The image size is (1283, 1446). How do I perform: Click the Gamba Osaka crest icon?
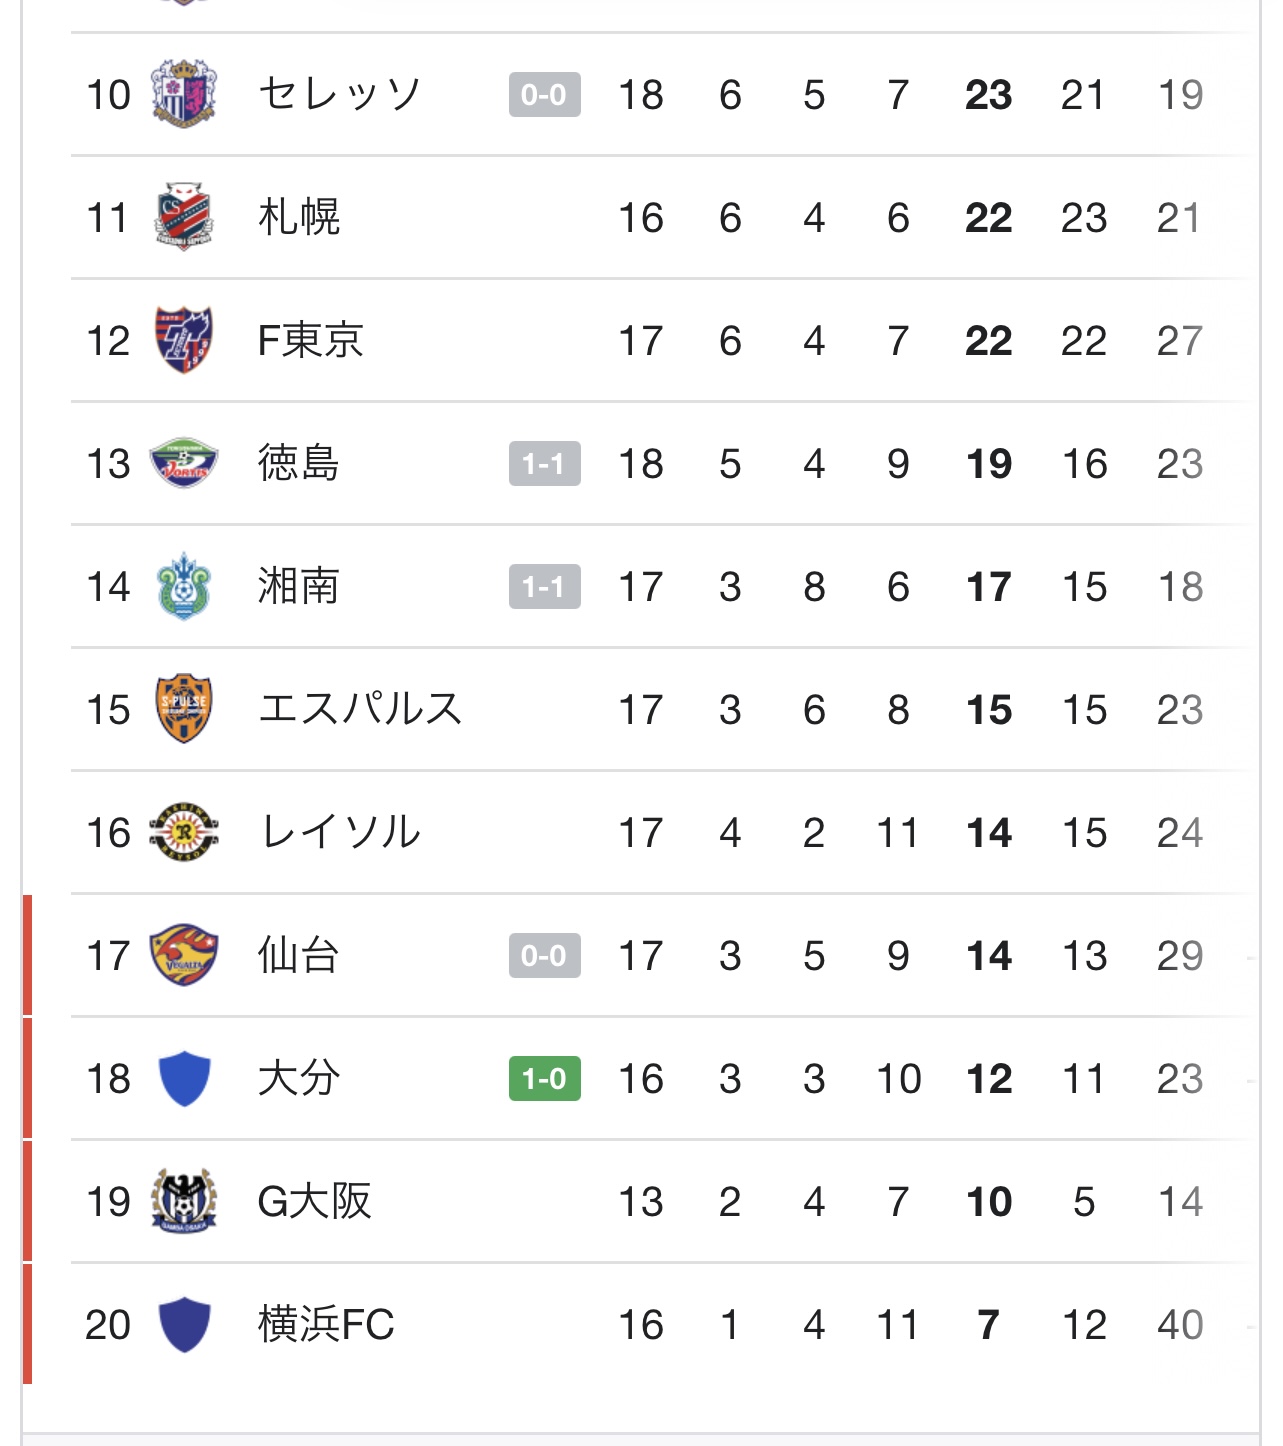184,1201
